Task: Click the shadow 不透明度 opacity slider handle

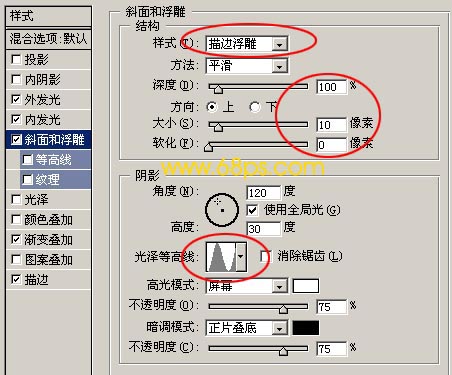Action: (283, 351)
